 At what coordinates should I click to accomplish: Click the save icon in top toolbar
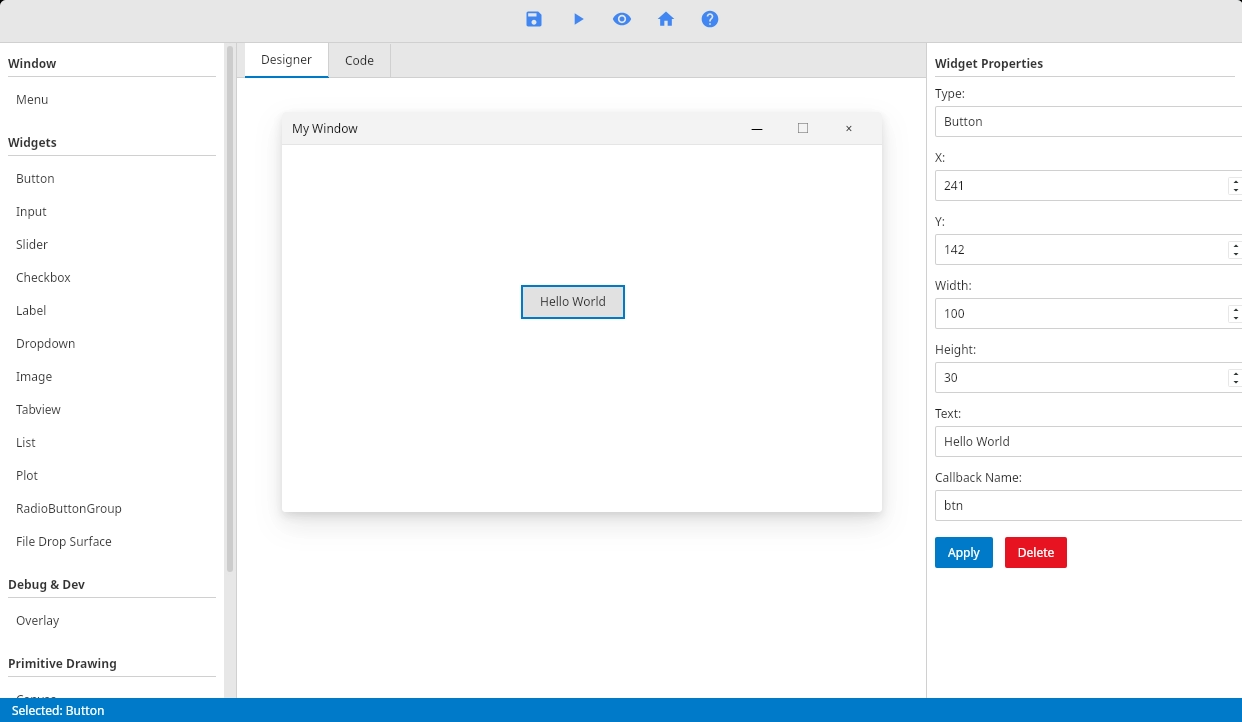coord(534,19)
